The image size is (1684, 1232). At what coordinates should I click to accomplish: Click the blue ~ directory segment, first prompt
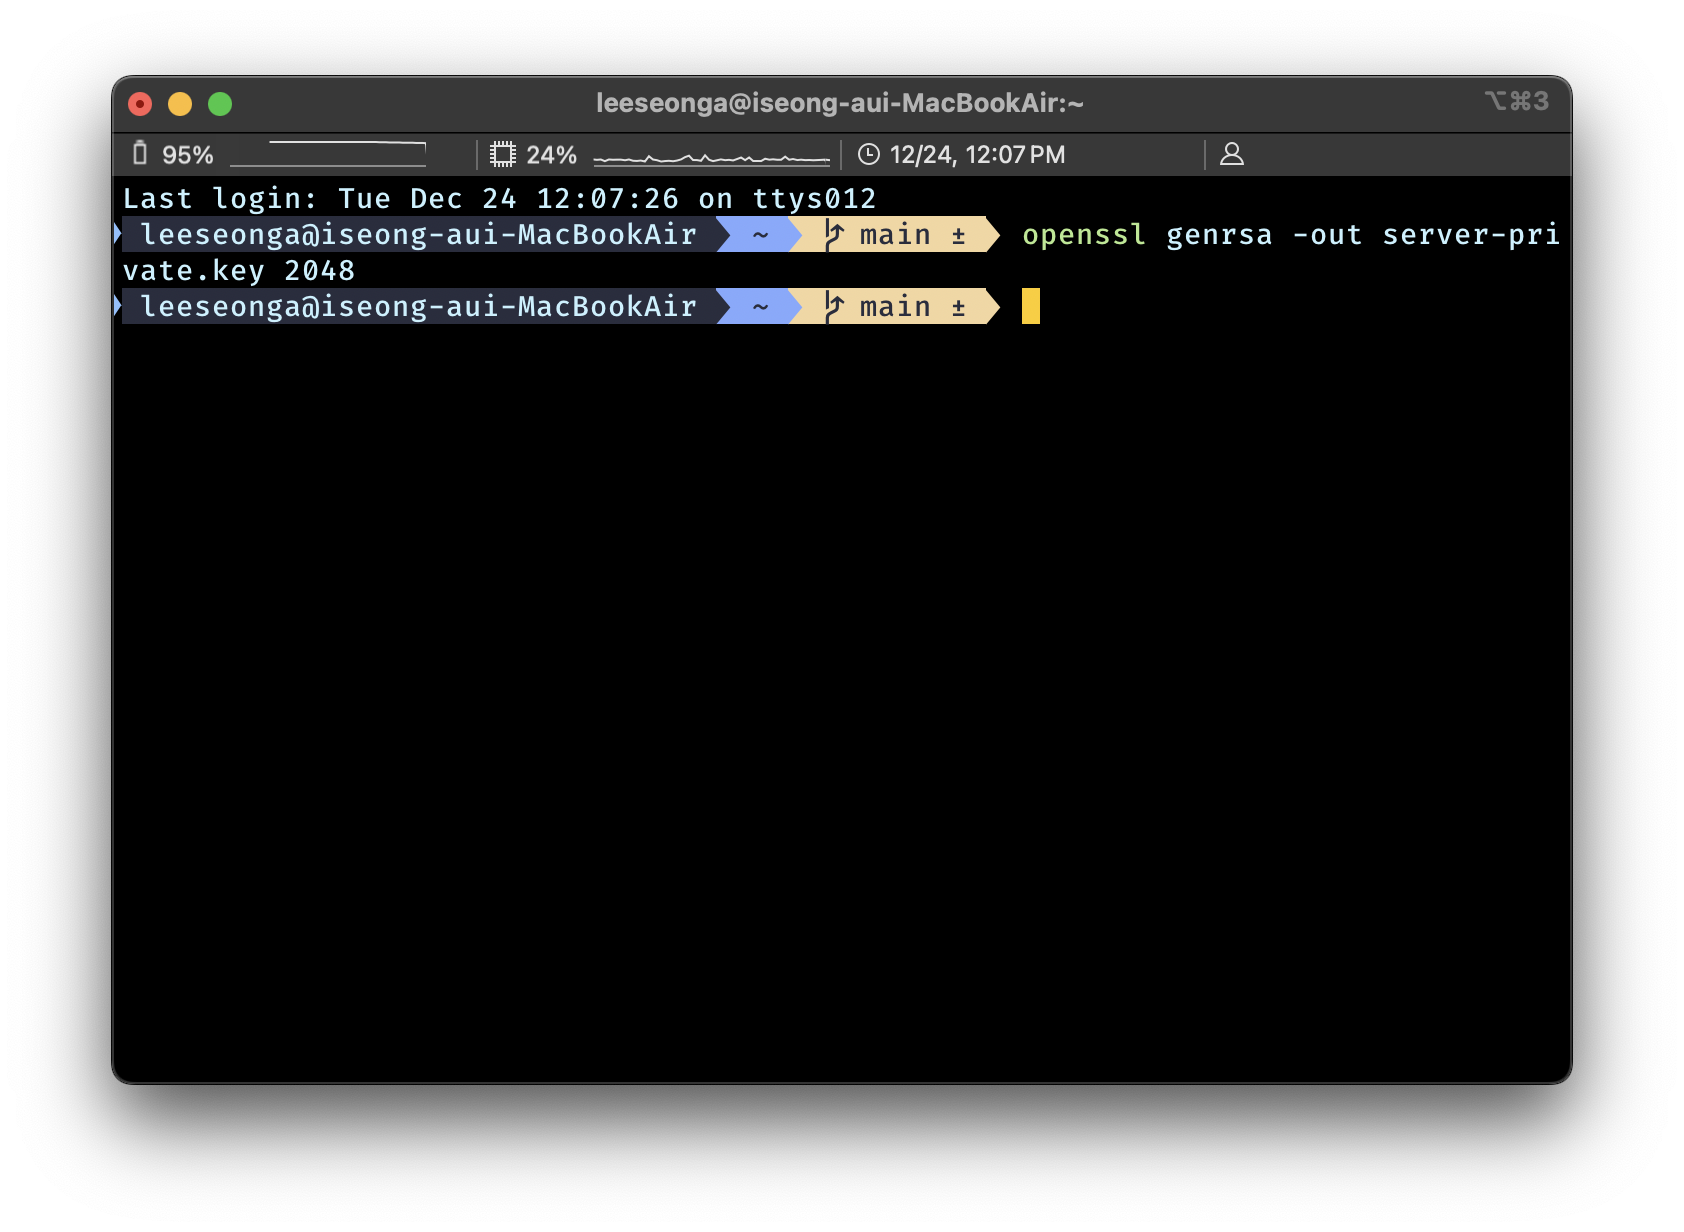tap(760, 234)
